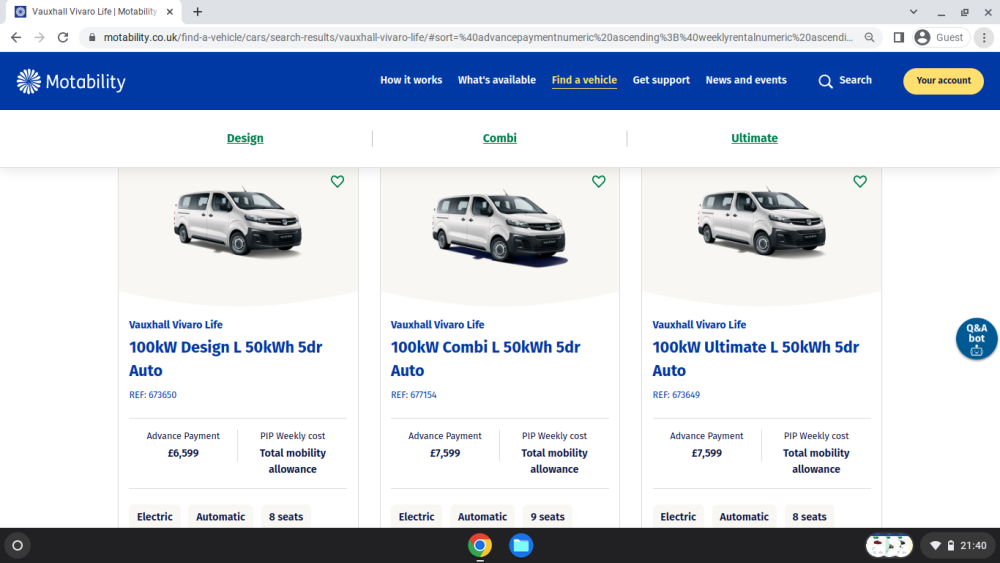Select REF: 673650 text
1000x563 pixels.
153,395
